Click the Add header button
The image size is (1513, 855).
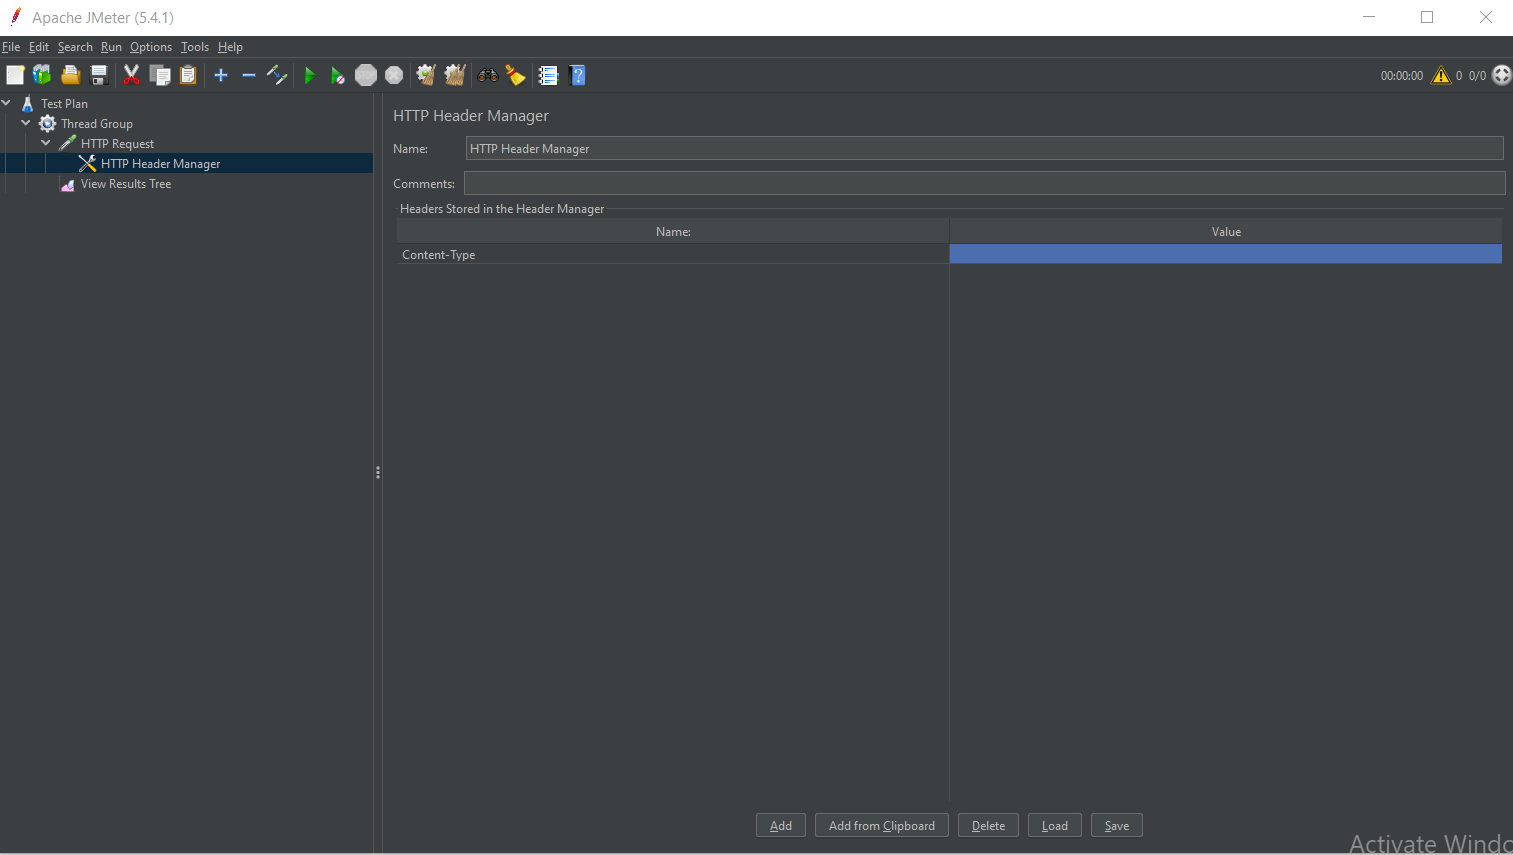point(781,826)
